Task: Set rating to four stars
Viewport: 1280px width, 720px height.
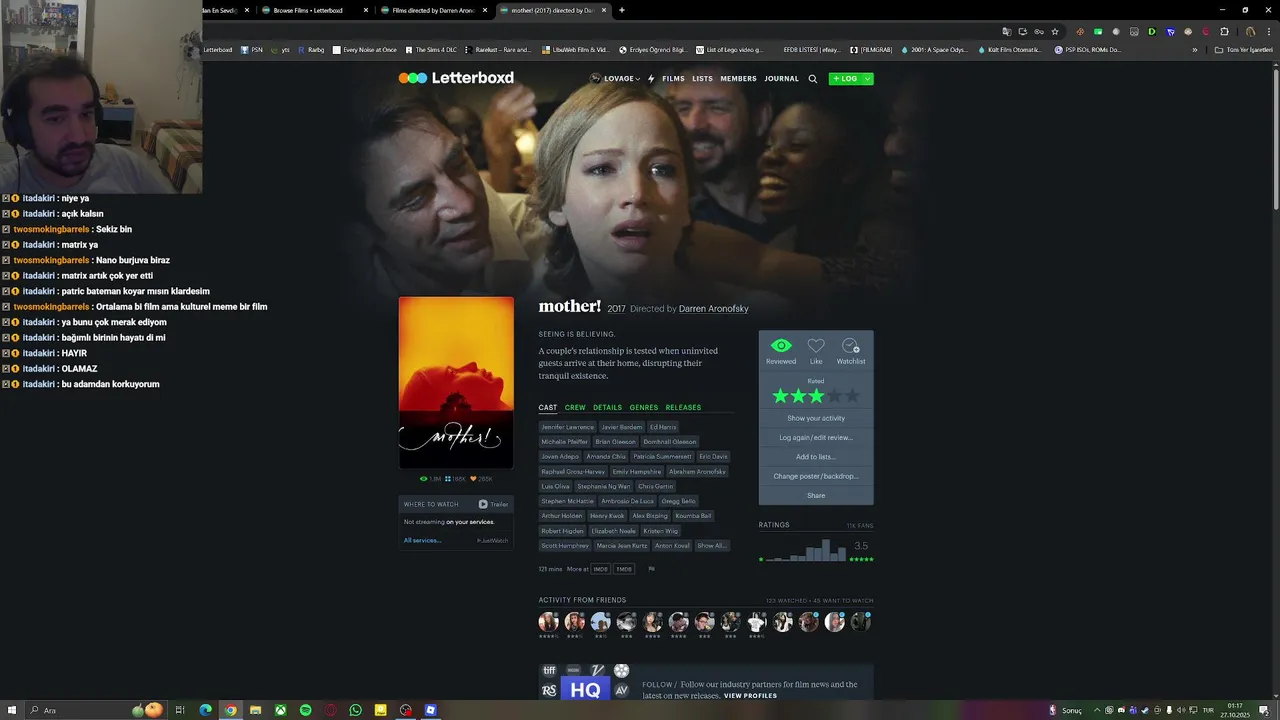Action: (834, 396)
